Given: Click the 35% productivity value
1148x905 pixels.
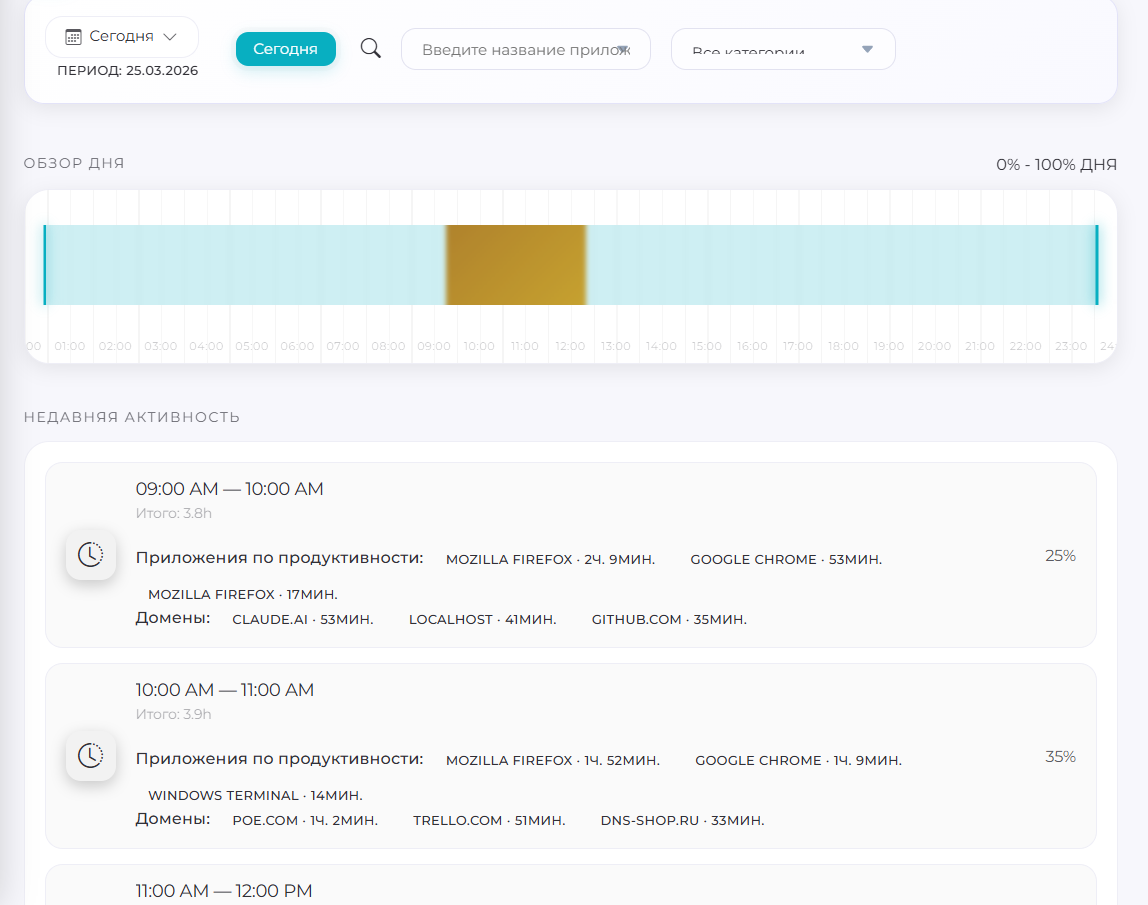Looking at the screenshot, I should click(x=1060, y=756).
